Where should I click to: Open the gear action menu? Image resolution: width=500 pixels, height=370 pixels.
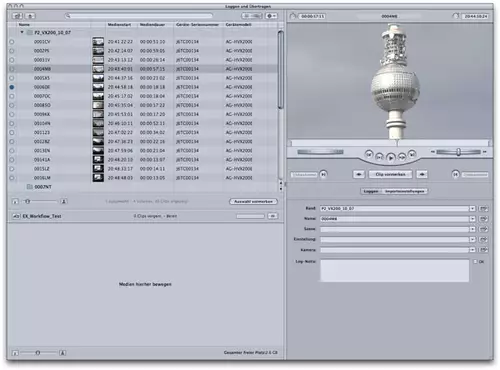[x=271, y=16]
